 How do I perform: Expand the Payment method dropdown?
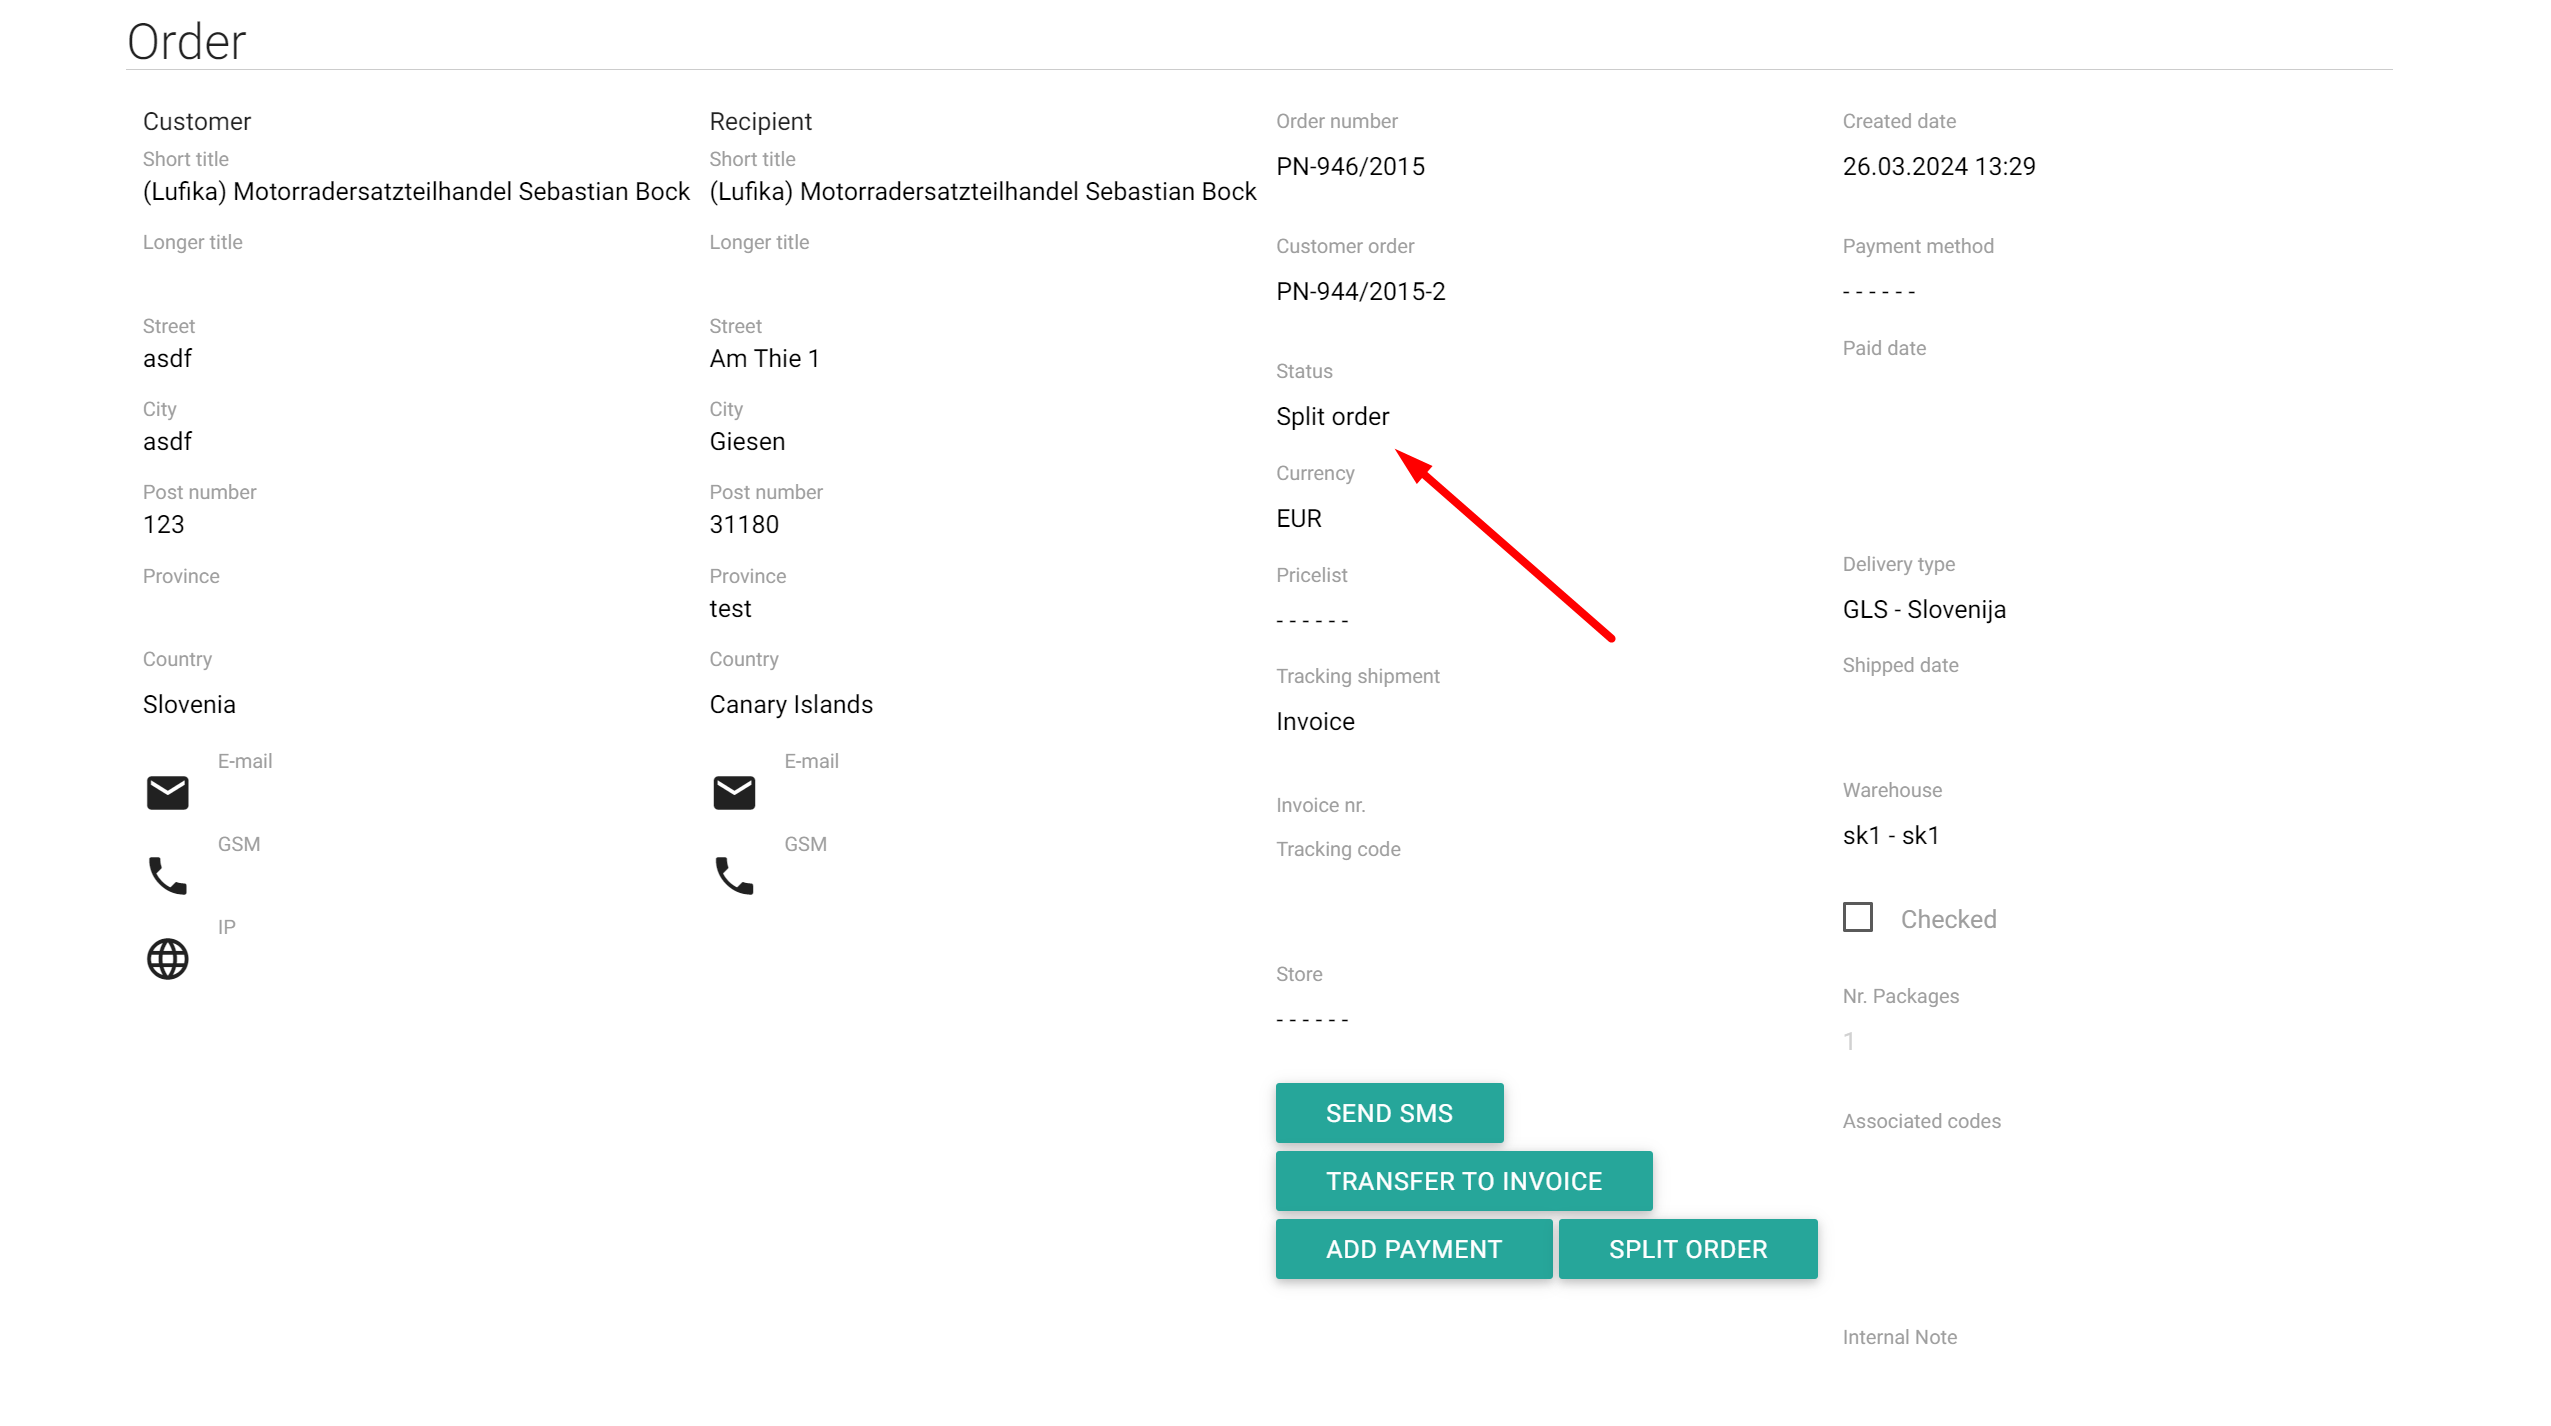pos(1878,292)
